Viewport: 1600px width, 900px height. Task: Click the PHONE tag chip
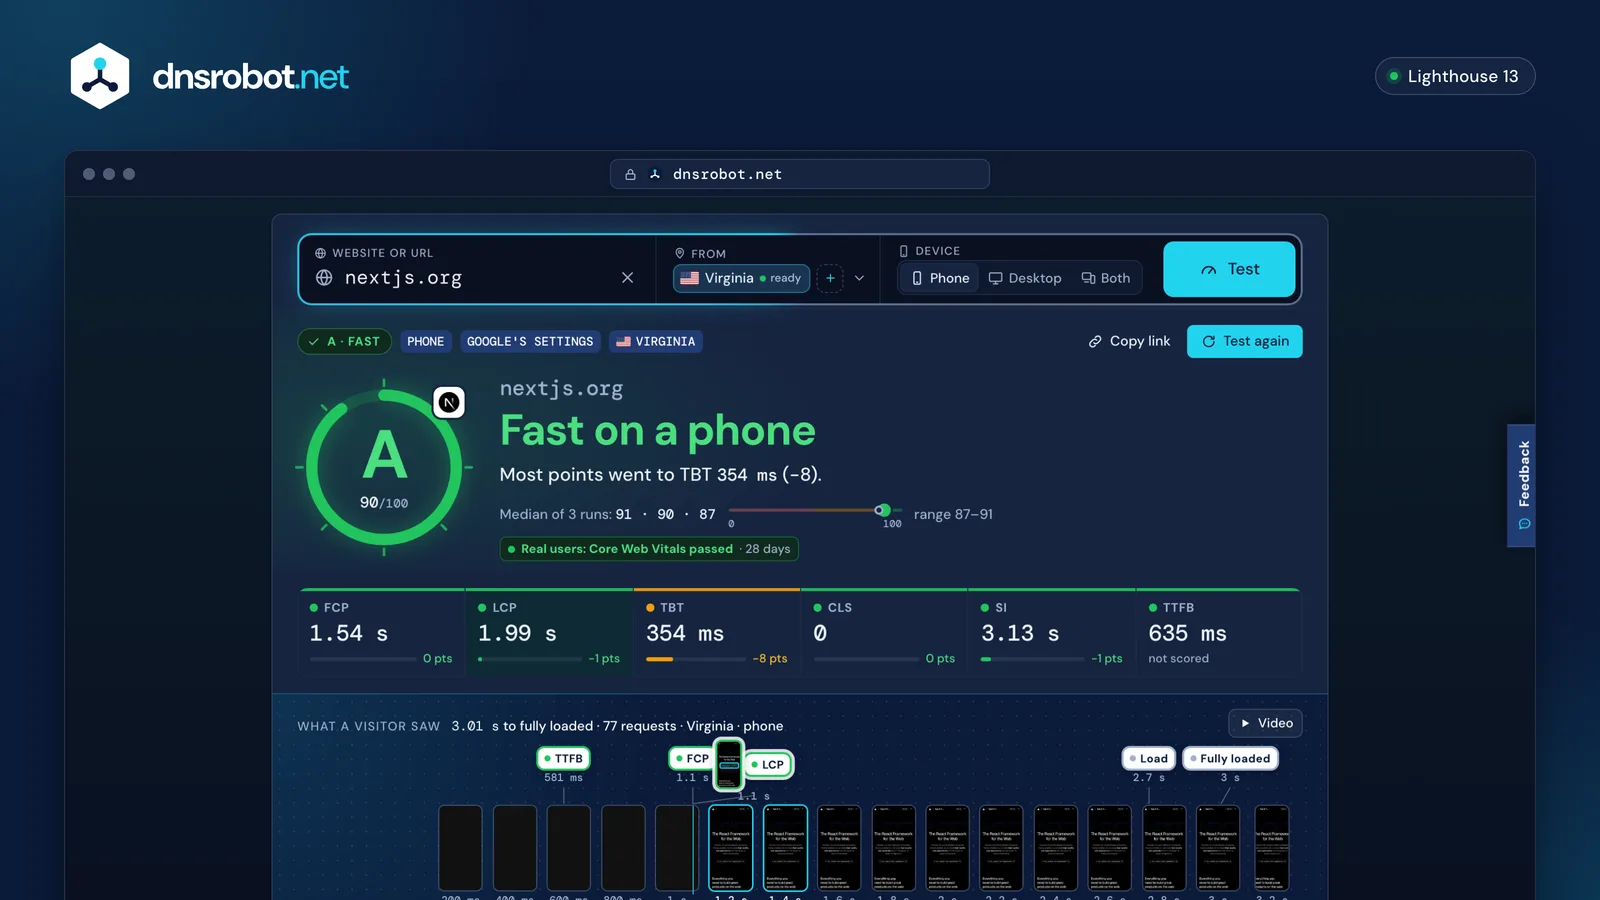coord(426,342)
